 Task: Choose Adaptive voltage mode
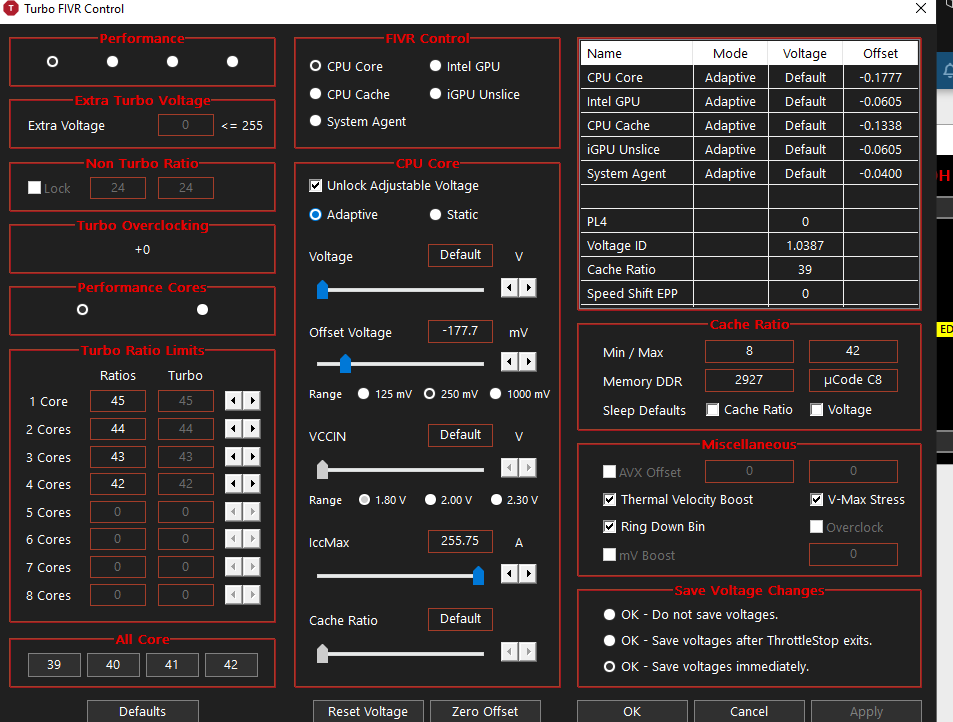pos(315,215)
